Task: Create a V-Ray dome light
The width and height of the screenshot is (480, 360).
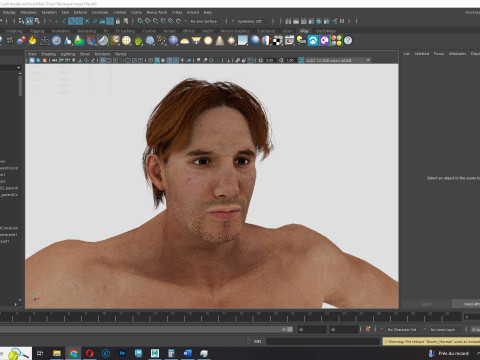Action: click(185, 41)
